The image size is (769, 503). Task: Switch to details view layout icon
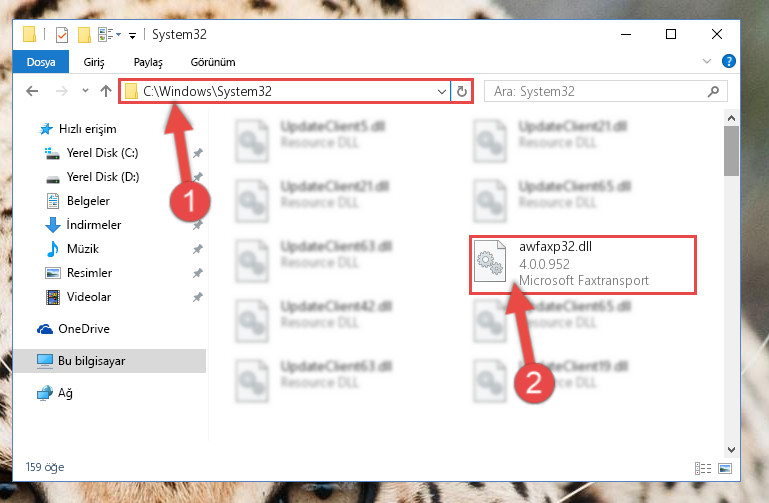703,468
